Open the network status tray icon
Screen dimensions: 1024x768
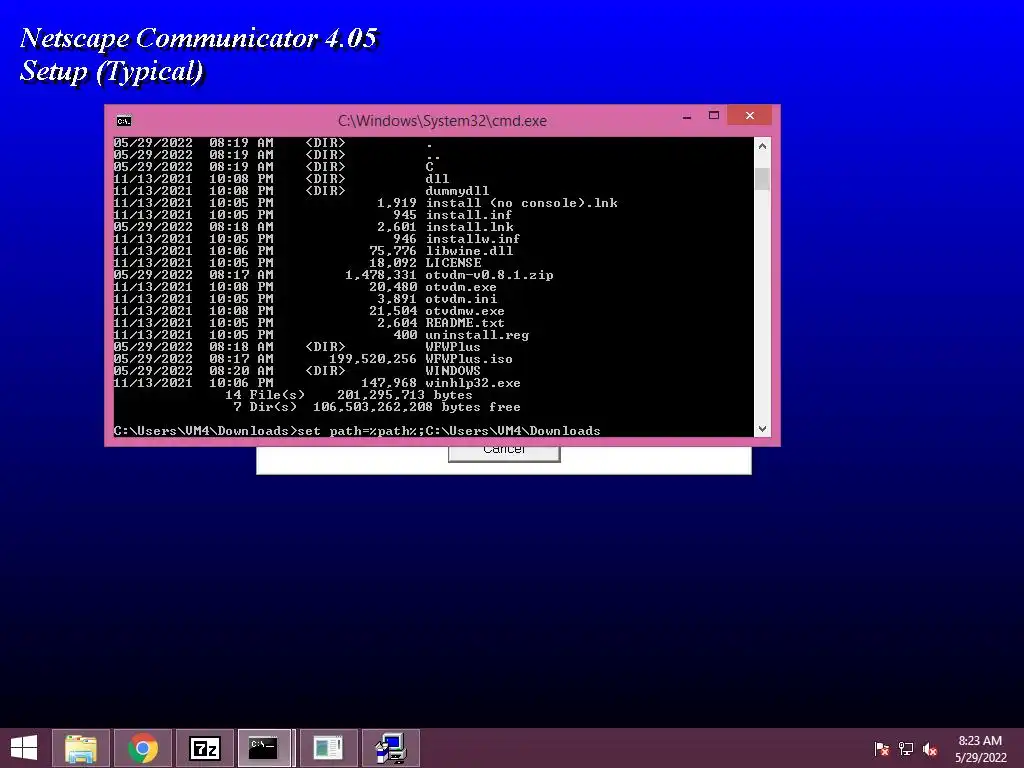point(906,748)
